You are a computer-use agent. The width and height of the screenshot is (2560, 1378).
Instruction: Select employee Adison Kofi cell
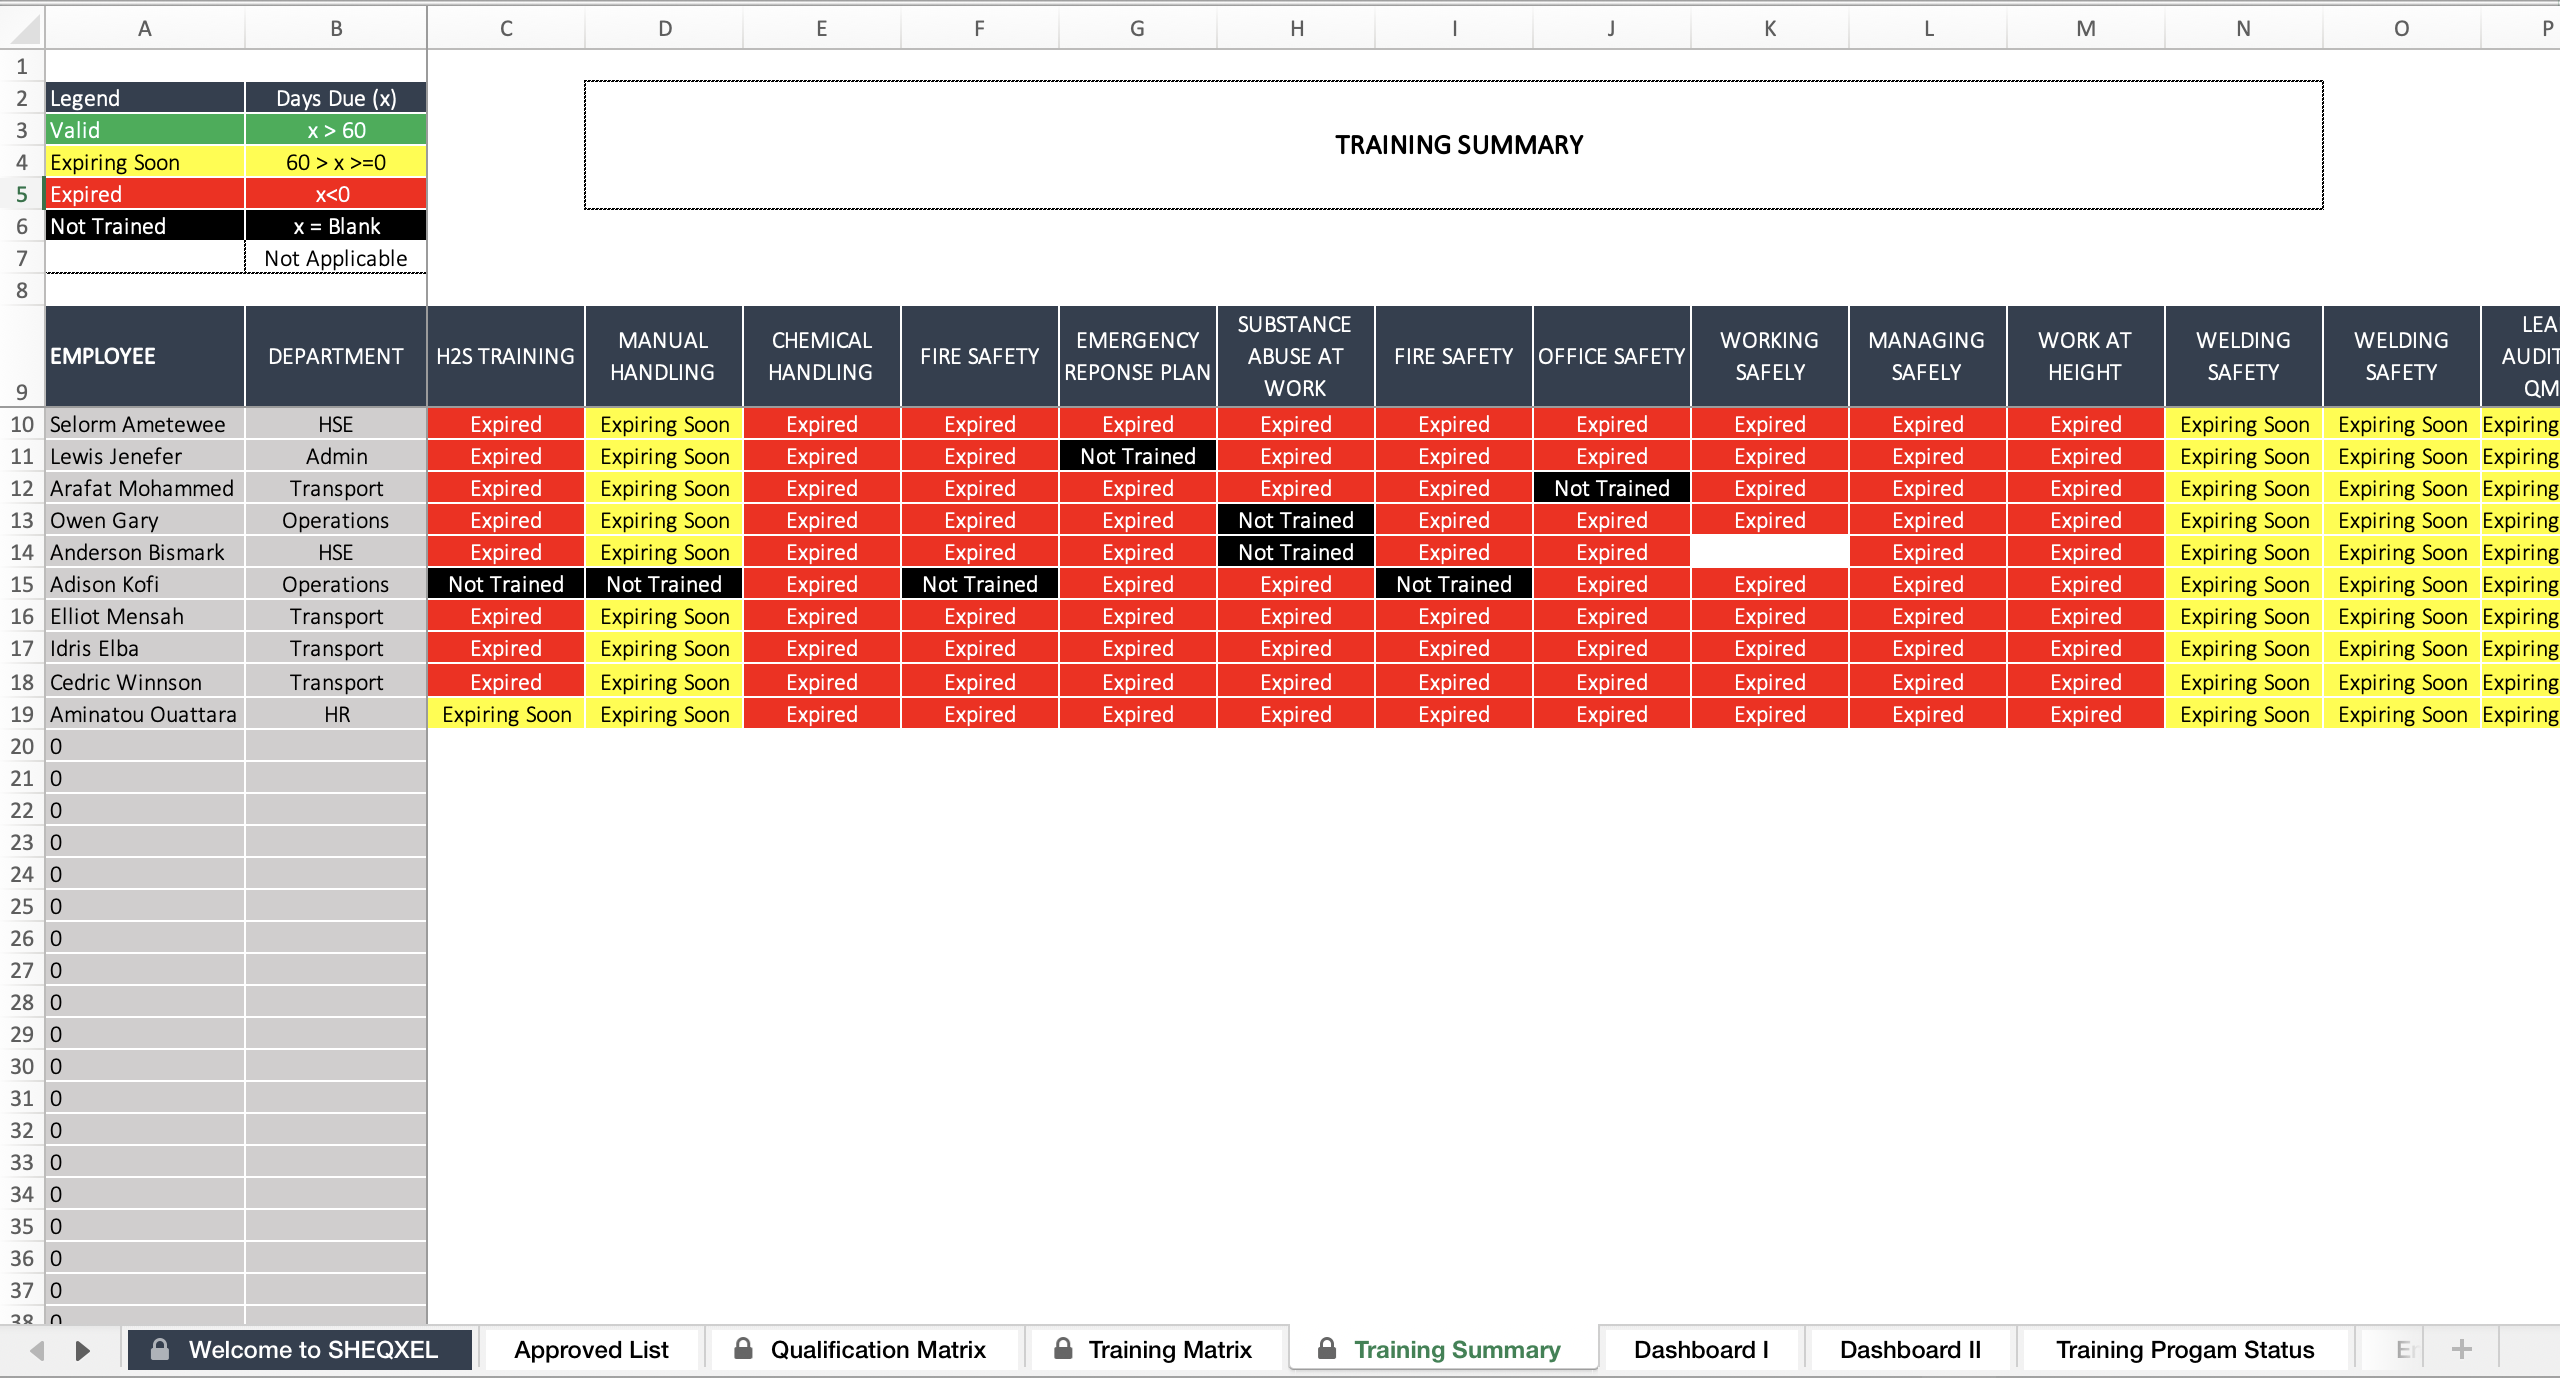tap(145, 584)
